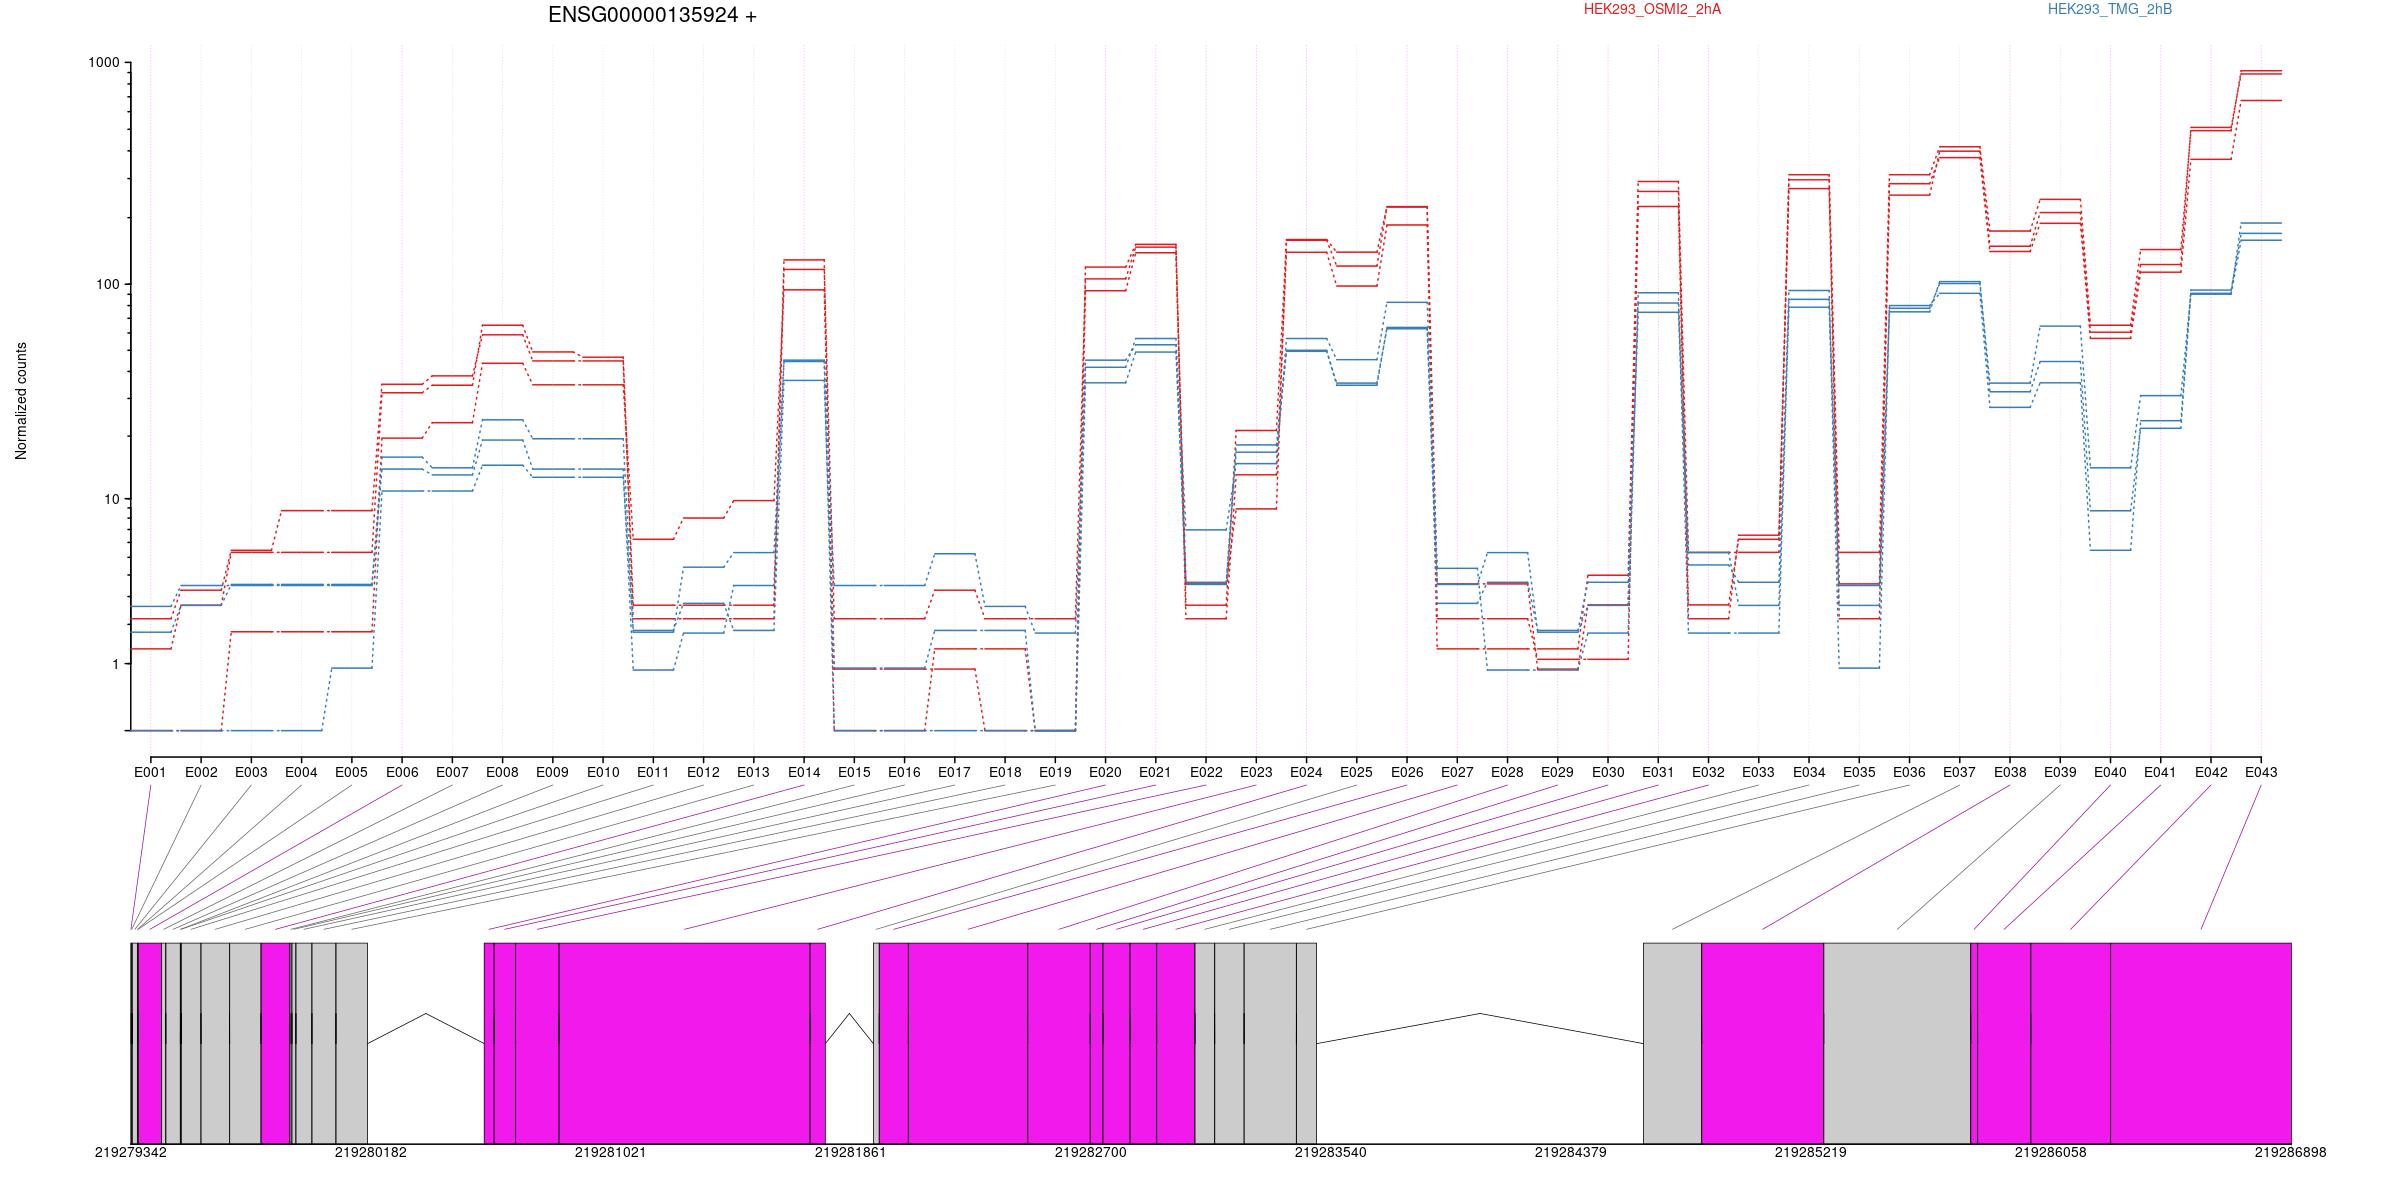Click the Normalized counts y-axis label
The height and width of the screenshot is (1200, 2400).
[21, 401]
